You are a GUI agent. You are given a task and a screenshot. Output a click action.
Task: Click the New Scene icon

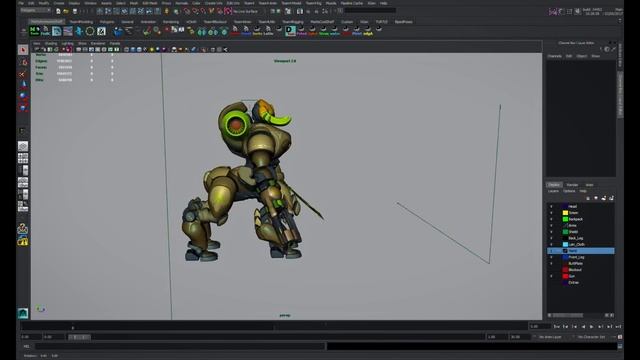coord(58,11)
